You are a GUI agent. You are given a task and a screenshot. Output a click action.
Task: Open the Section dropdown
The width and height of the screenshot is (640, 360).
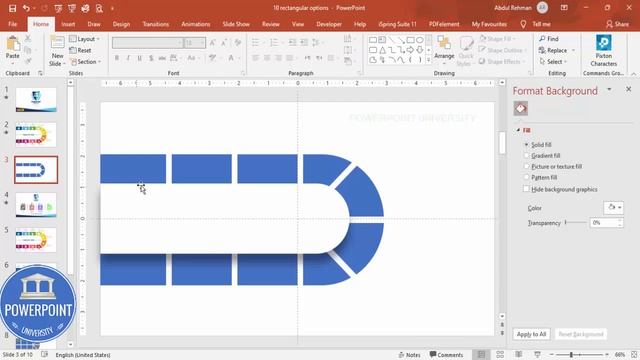coord(86,62)
